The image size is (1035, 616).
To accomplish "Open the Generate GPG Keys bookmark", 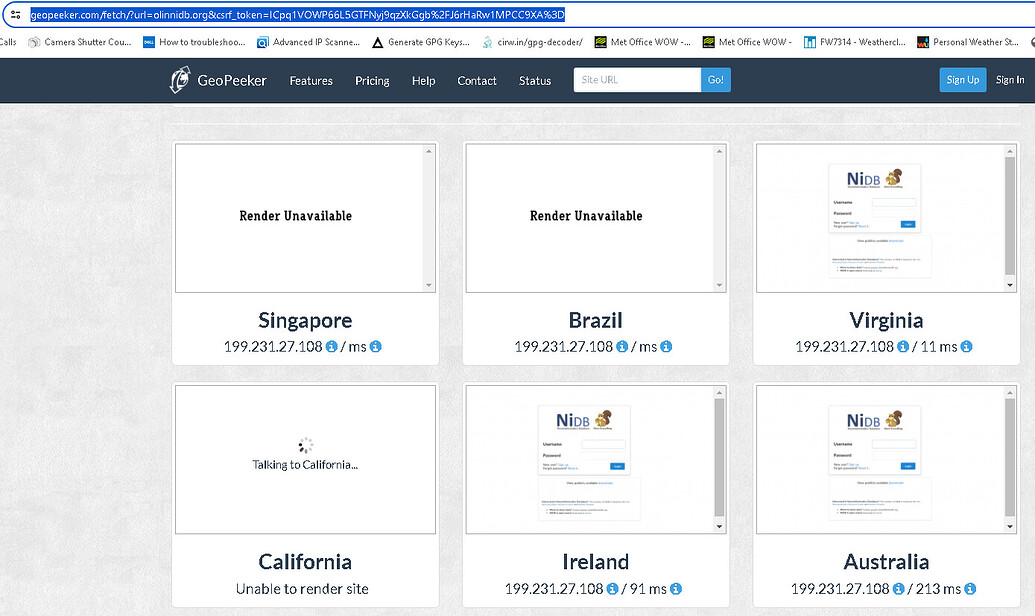I will 421,42.
